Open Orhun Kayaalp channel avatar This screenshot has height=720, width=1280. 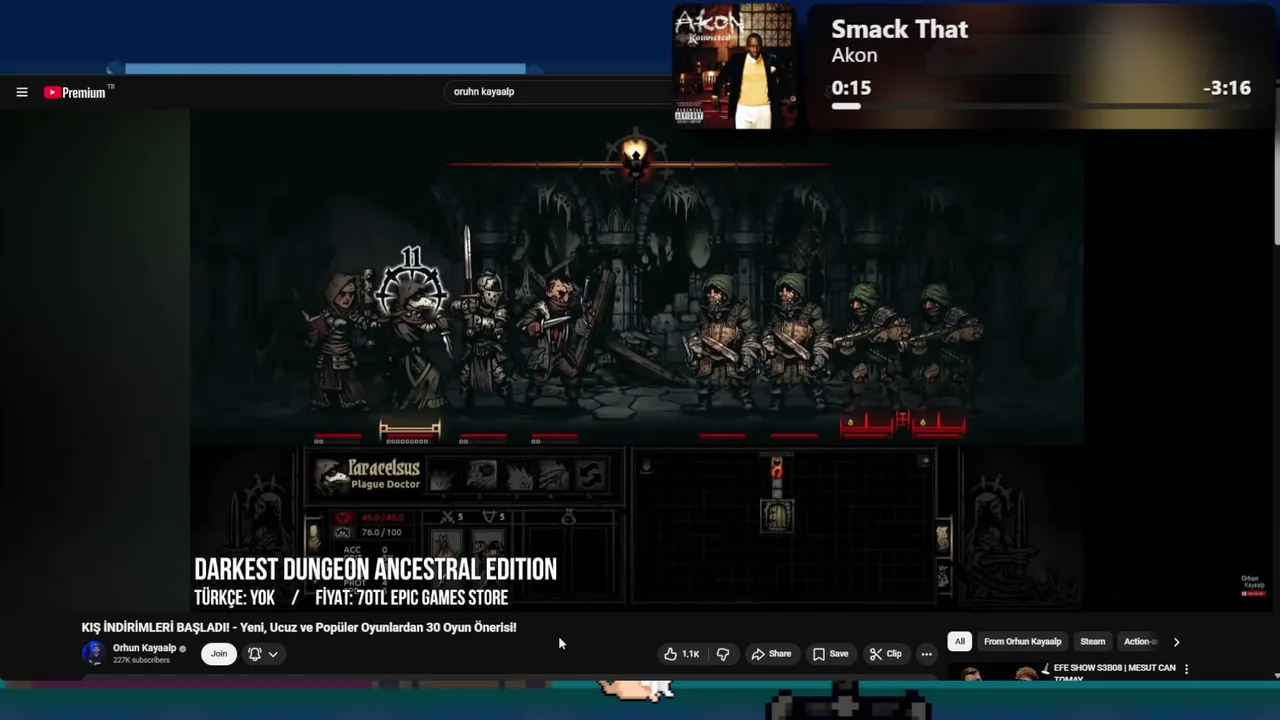[x=94, y=654]
